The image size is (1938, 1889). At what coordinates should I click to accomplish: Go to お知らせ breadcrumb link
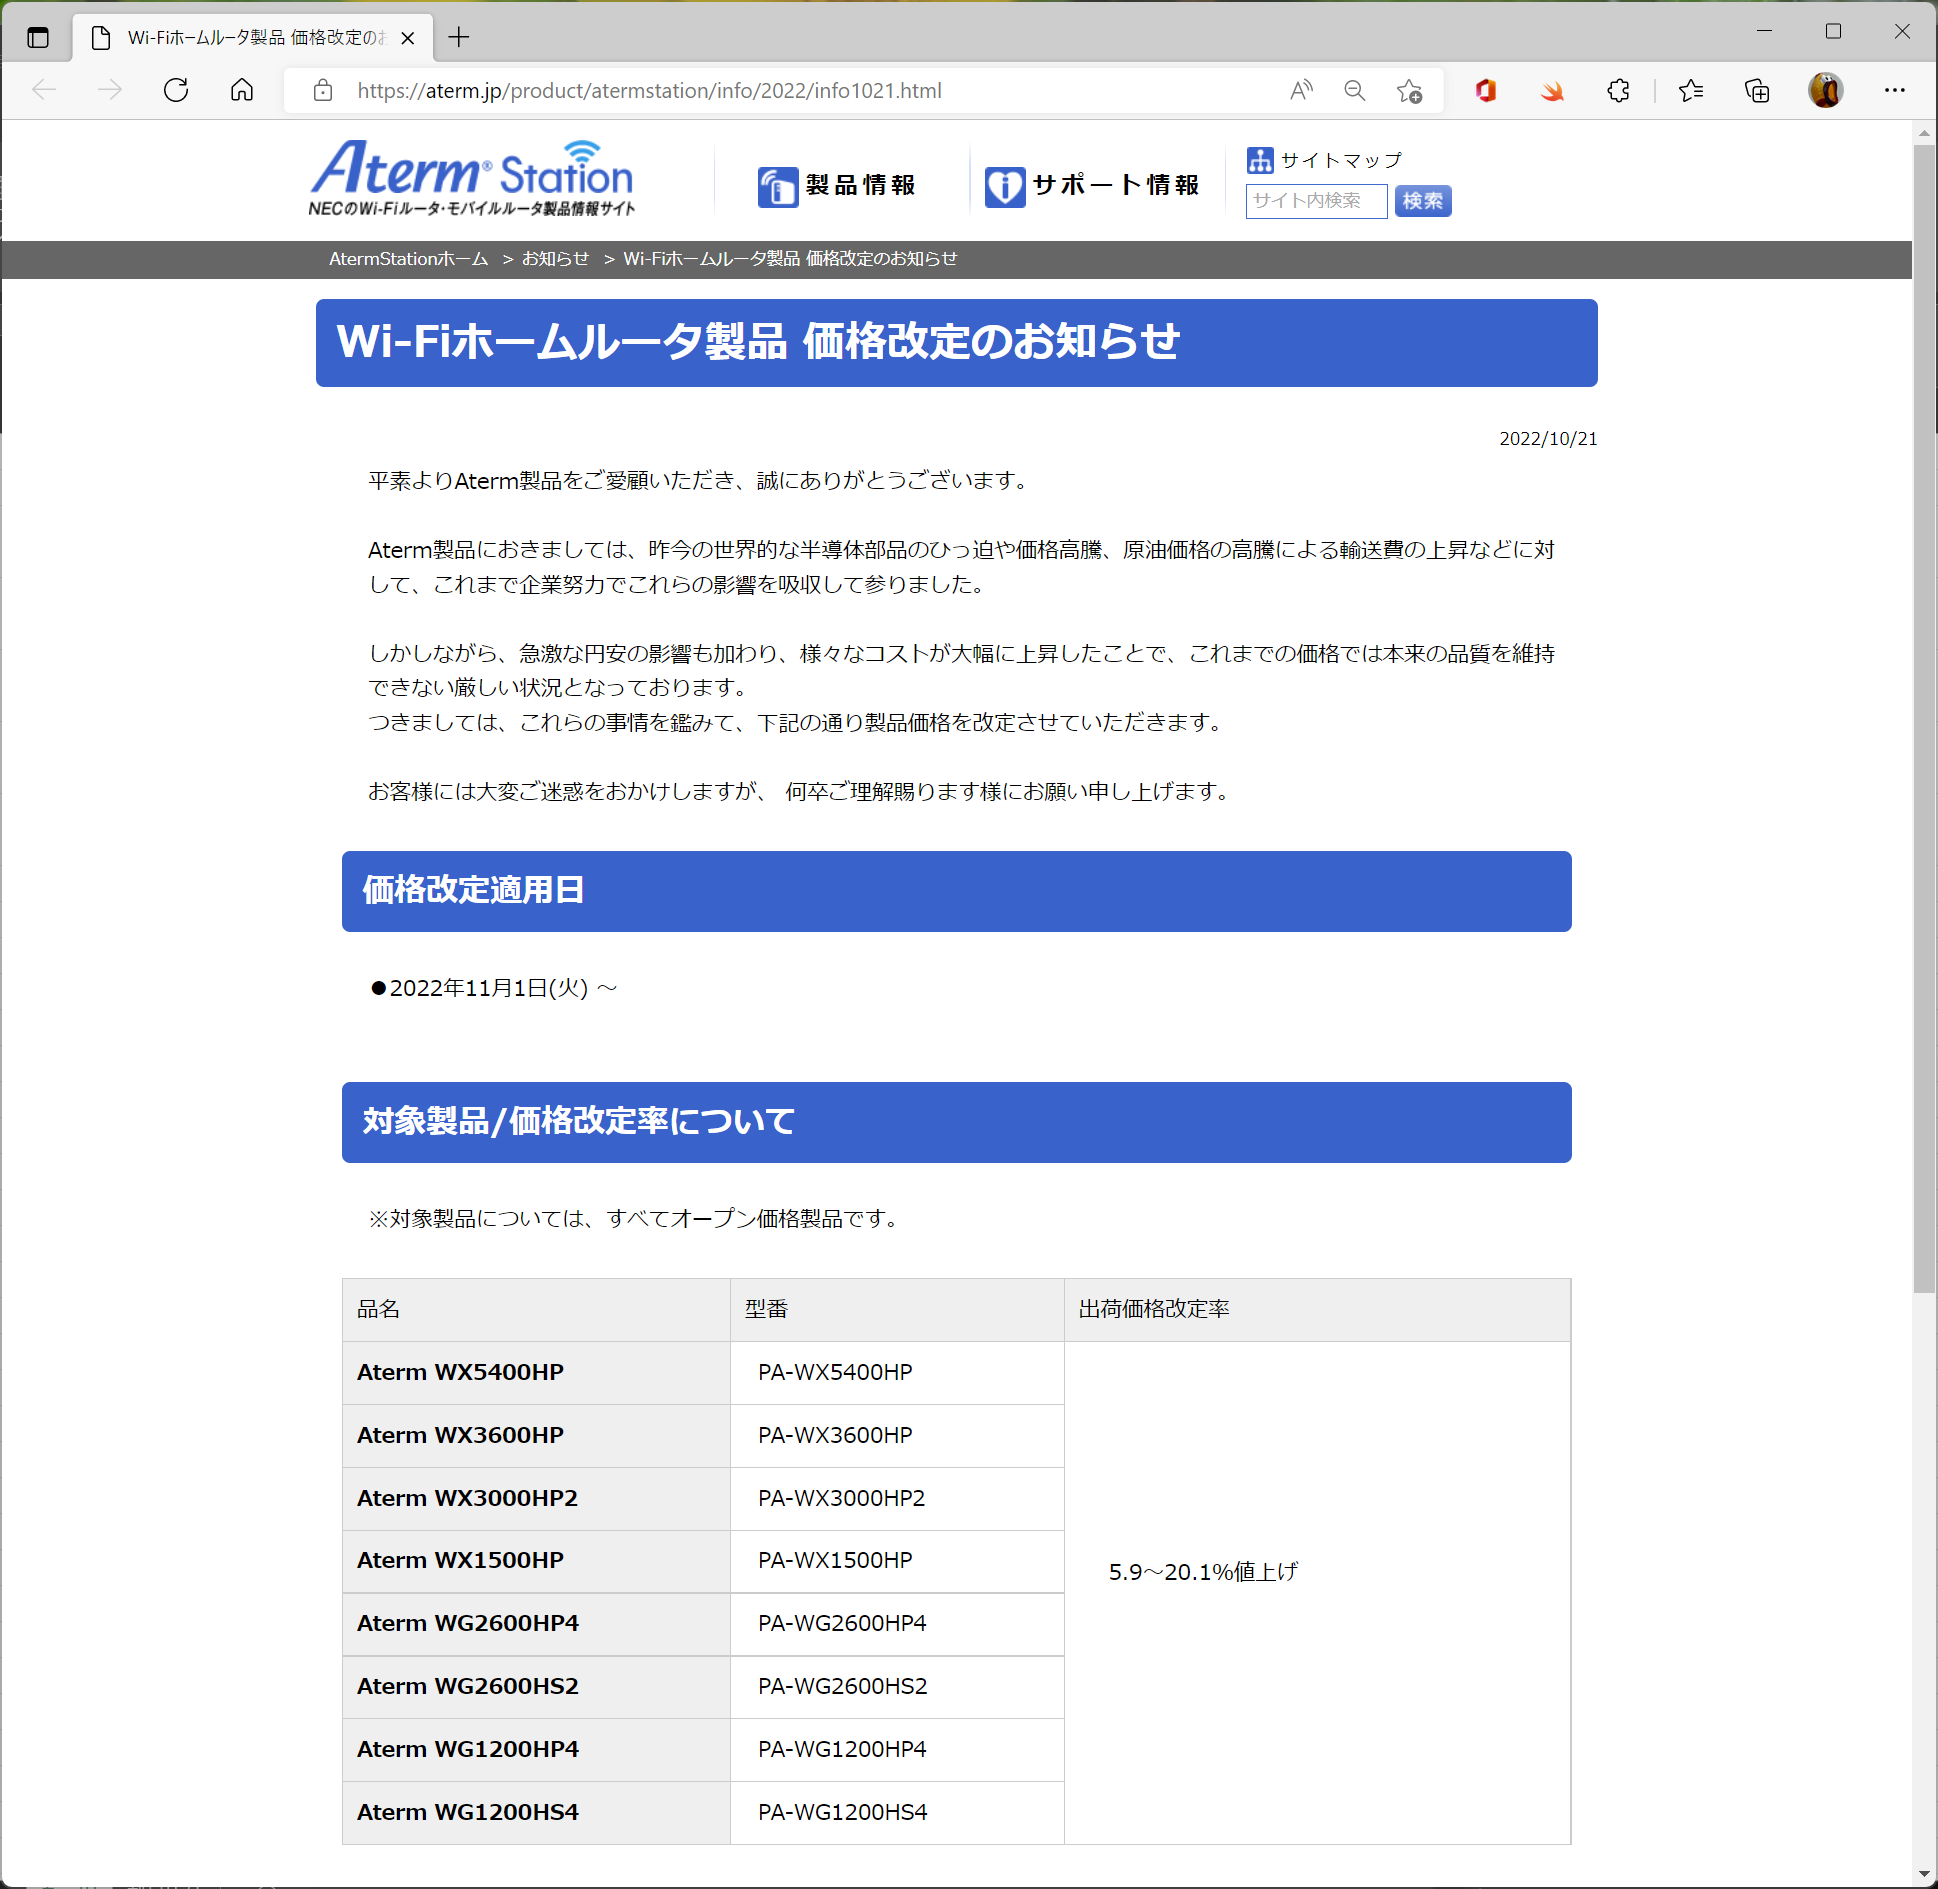pyautogui.click(x=555, y=259)
